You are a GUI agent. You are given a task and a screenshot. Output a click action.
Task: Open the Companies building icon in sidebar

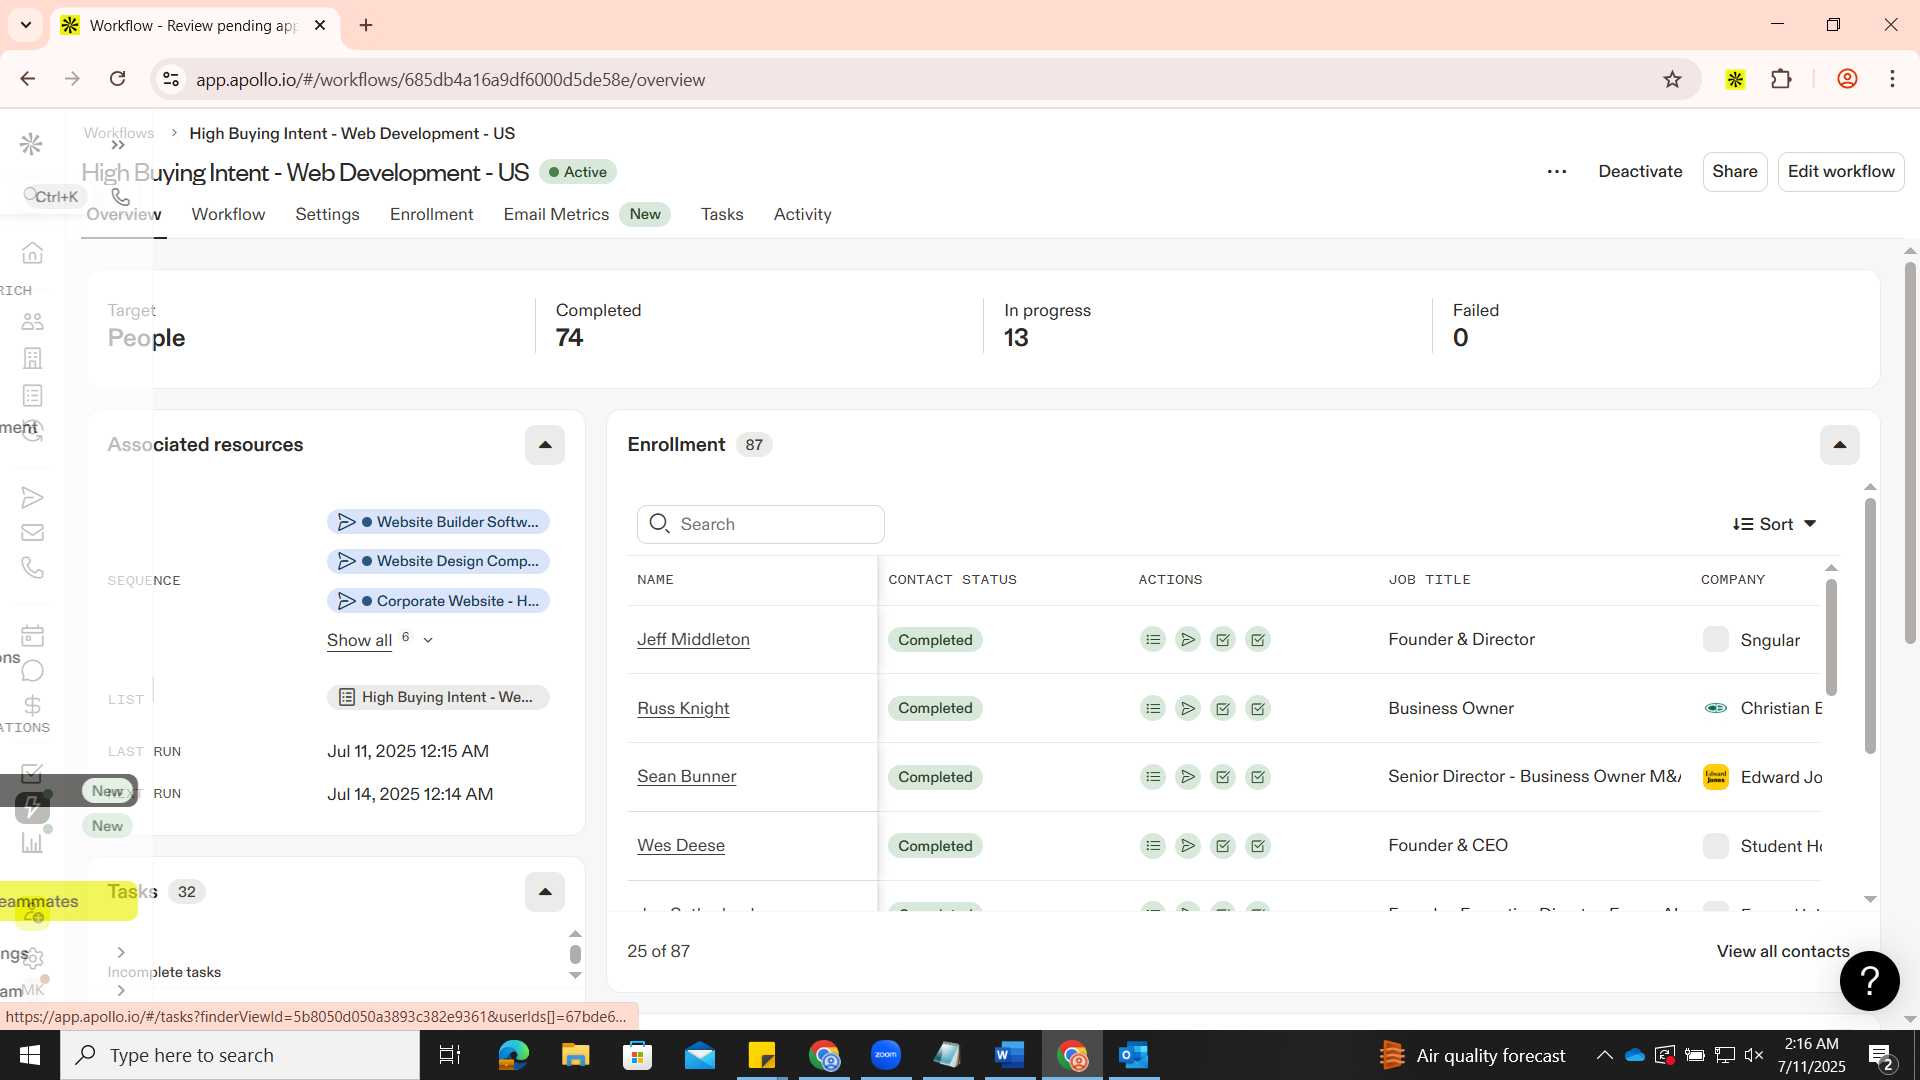[32, 358]
